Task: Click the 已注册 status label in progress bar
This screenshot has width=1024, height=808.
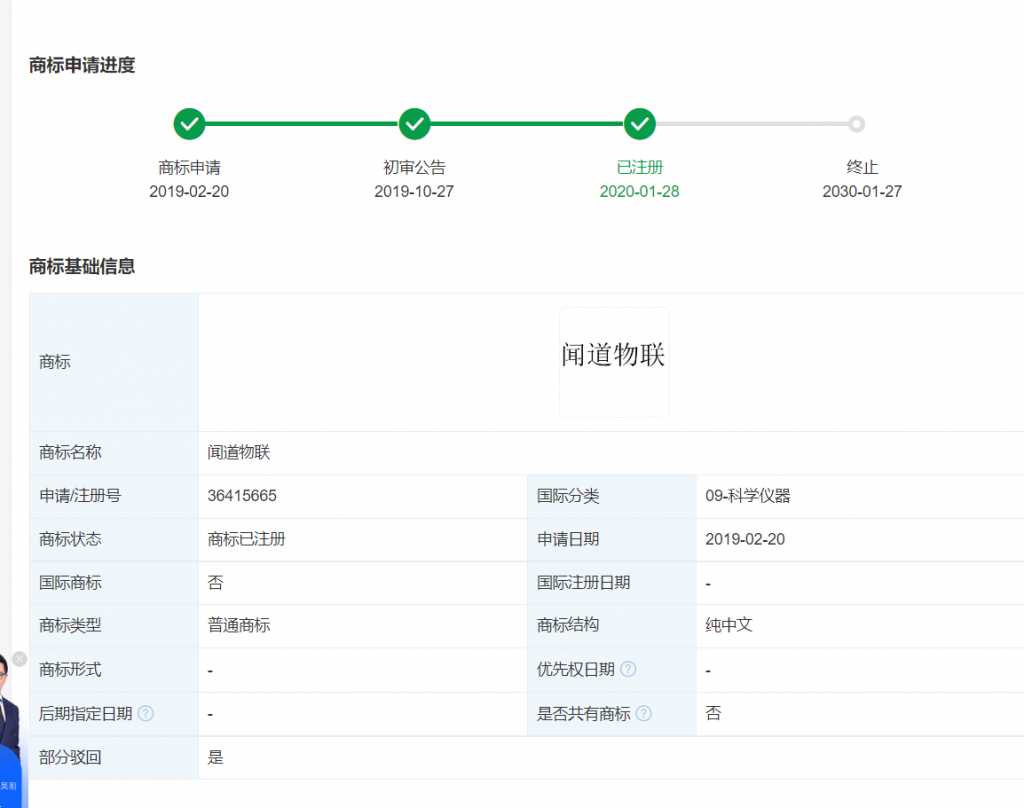Action: 639,168
